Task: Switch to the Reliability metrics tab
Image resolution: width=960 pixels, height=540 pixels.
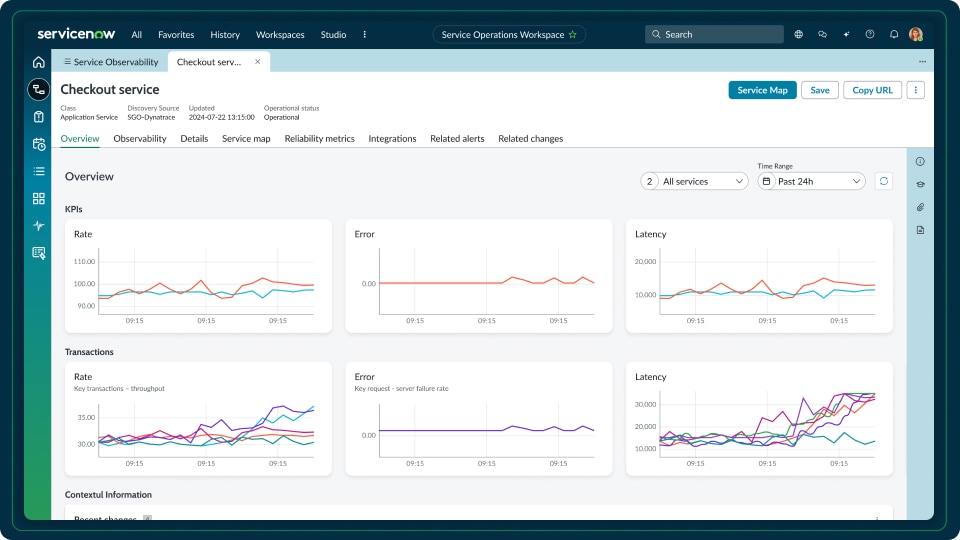Action: [319, 139]
